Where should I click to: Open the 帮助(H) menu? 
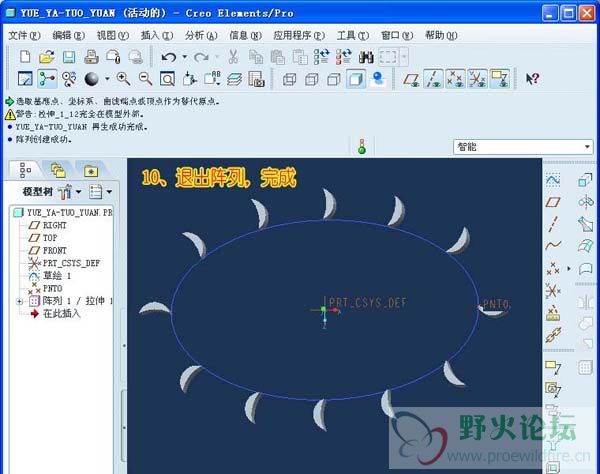tap(441, 36)
